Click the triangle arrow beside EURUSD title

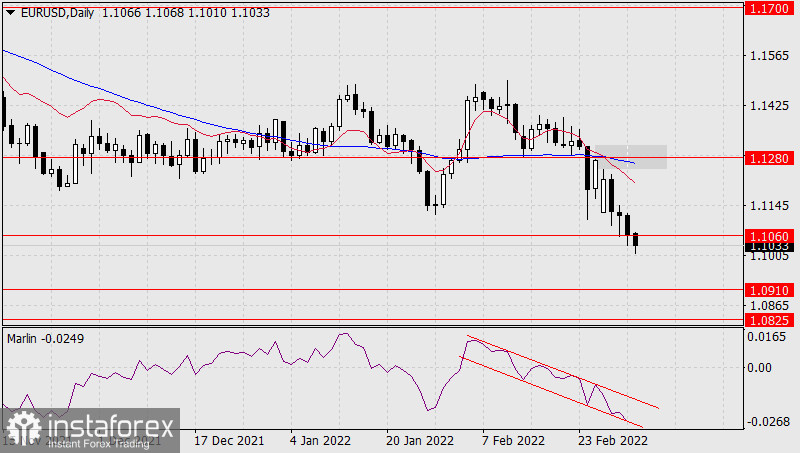coord(10,11)
